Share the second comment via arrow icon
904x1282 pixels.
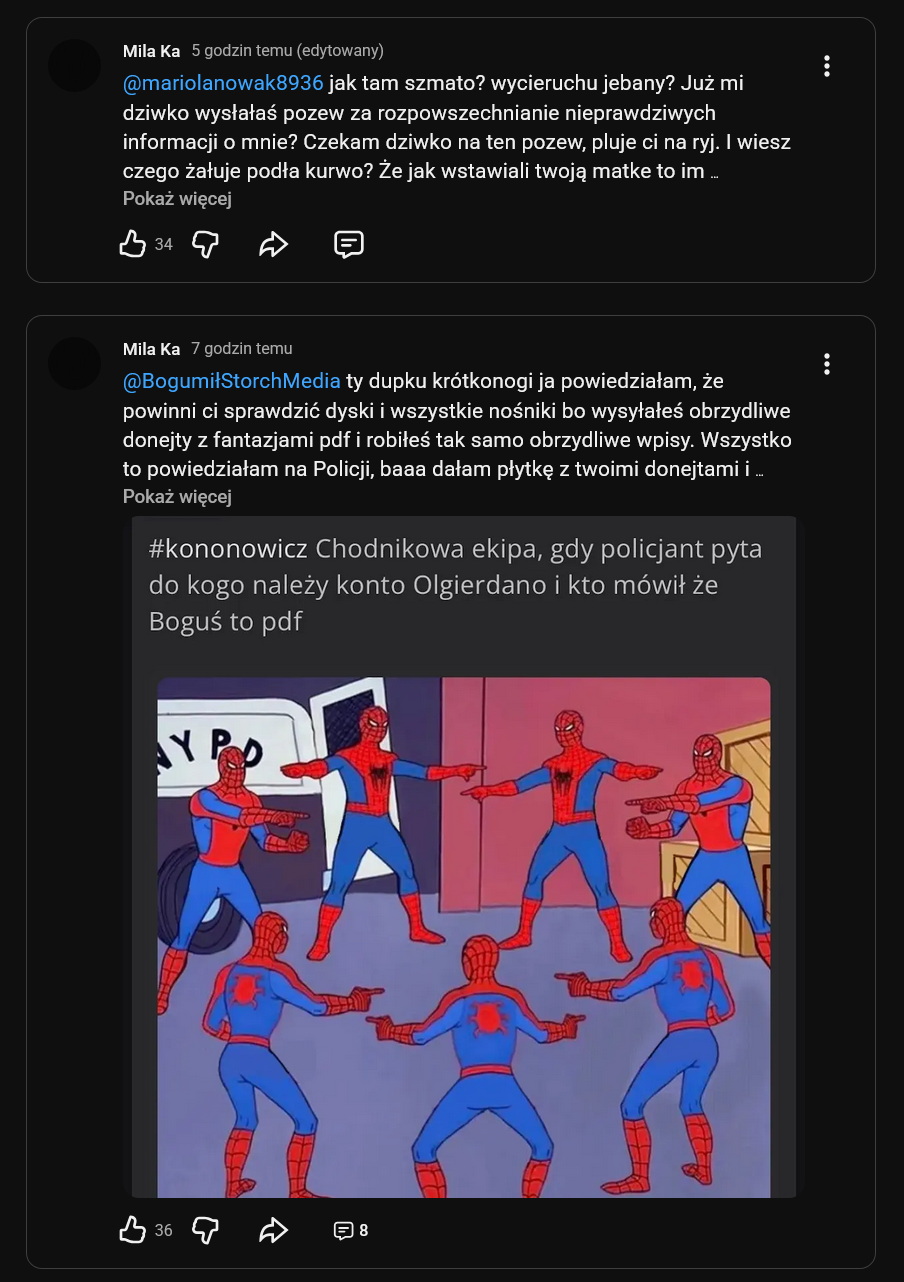[273, 1230]
